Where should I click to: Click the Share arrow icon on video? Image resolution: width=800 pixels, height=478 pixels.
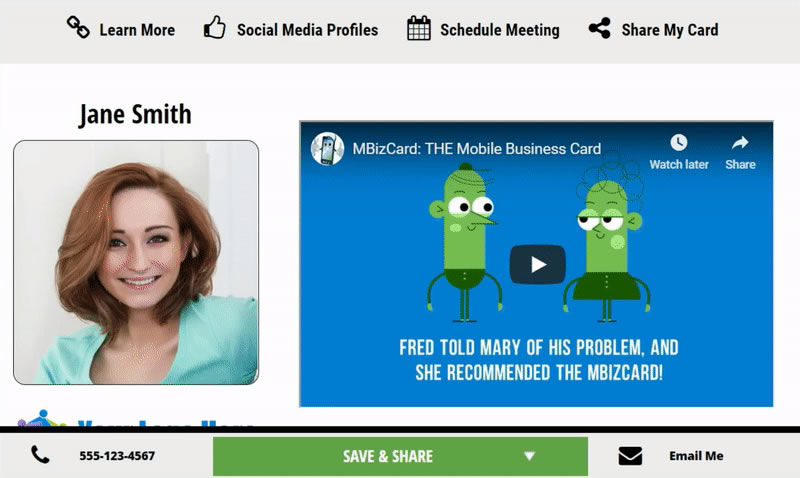pyautogui.click(x=740, y=143)
